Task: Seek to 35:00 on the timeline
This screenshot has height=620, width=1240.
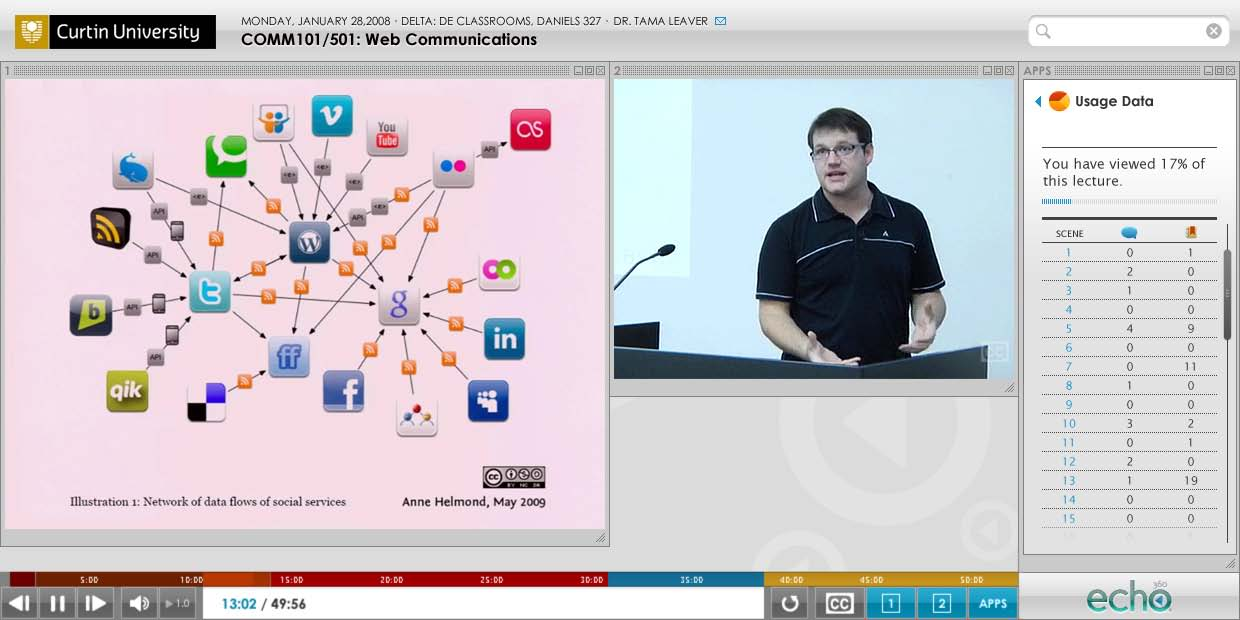Action: [692, 579]
